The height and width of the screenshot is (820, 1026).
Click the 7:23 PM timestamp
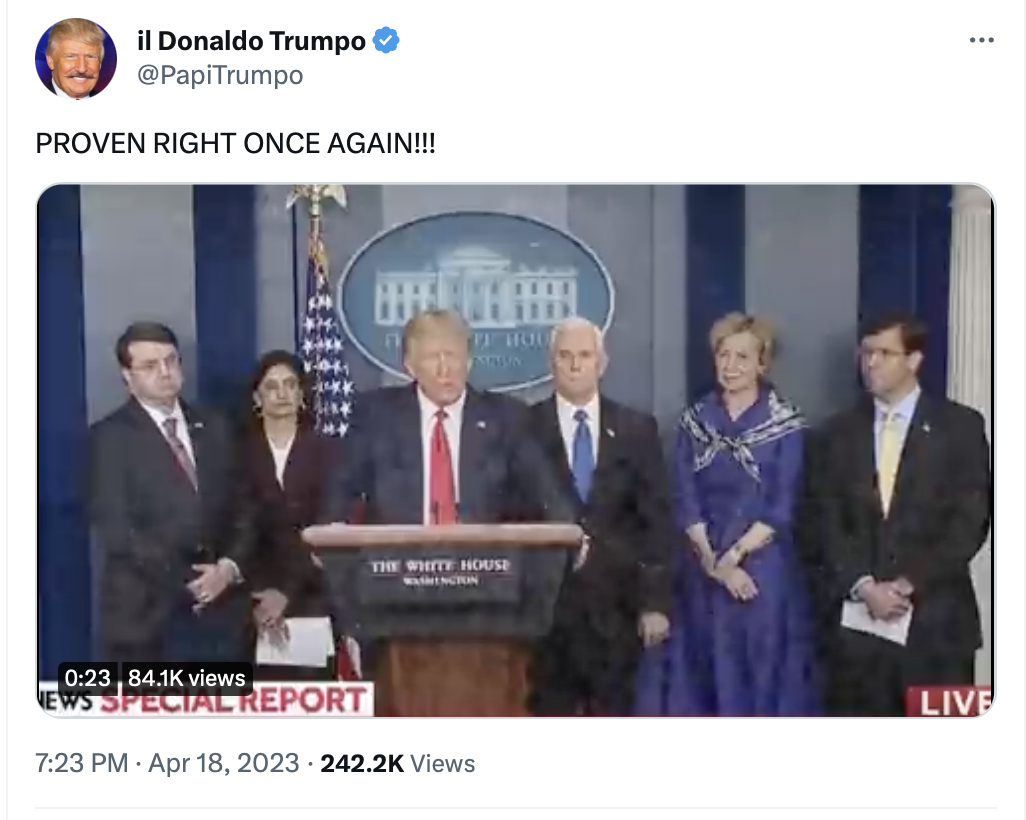[82, 763]
